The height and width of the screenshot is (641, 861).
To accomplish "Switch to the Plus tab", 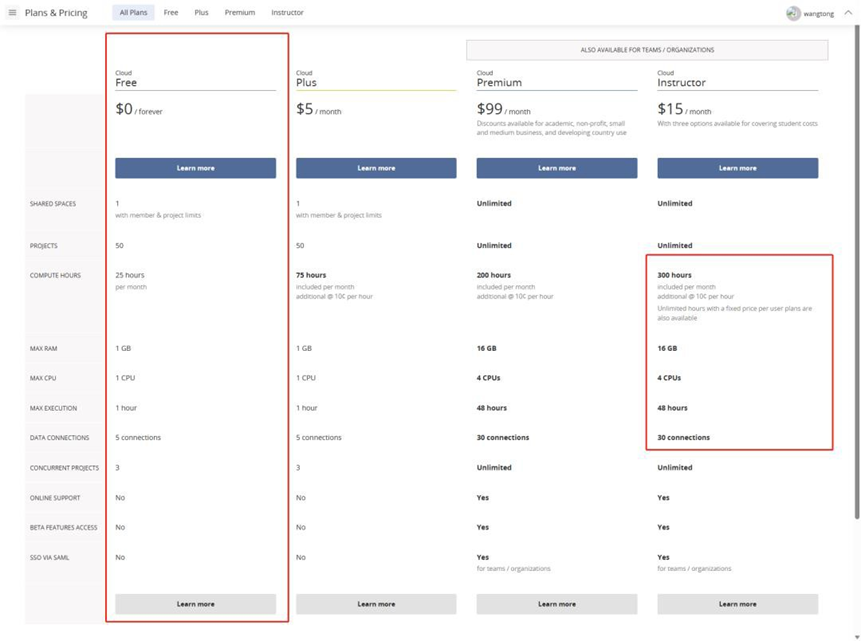I will (202, 13).
